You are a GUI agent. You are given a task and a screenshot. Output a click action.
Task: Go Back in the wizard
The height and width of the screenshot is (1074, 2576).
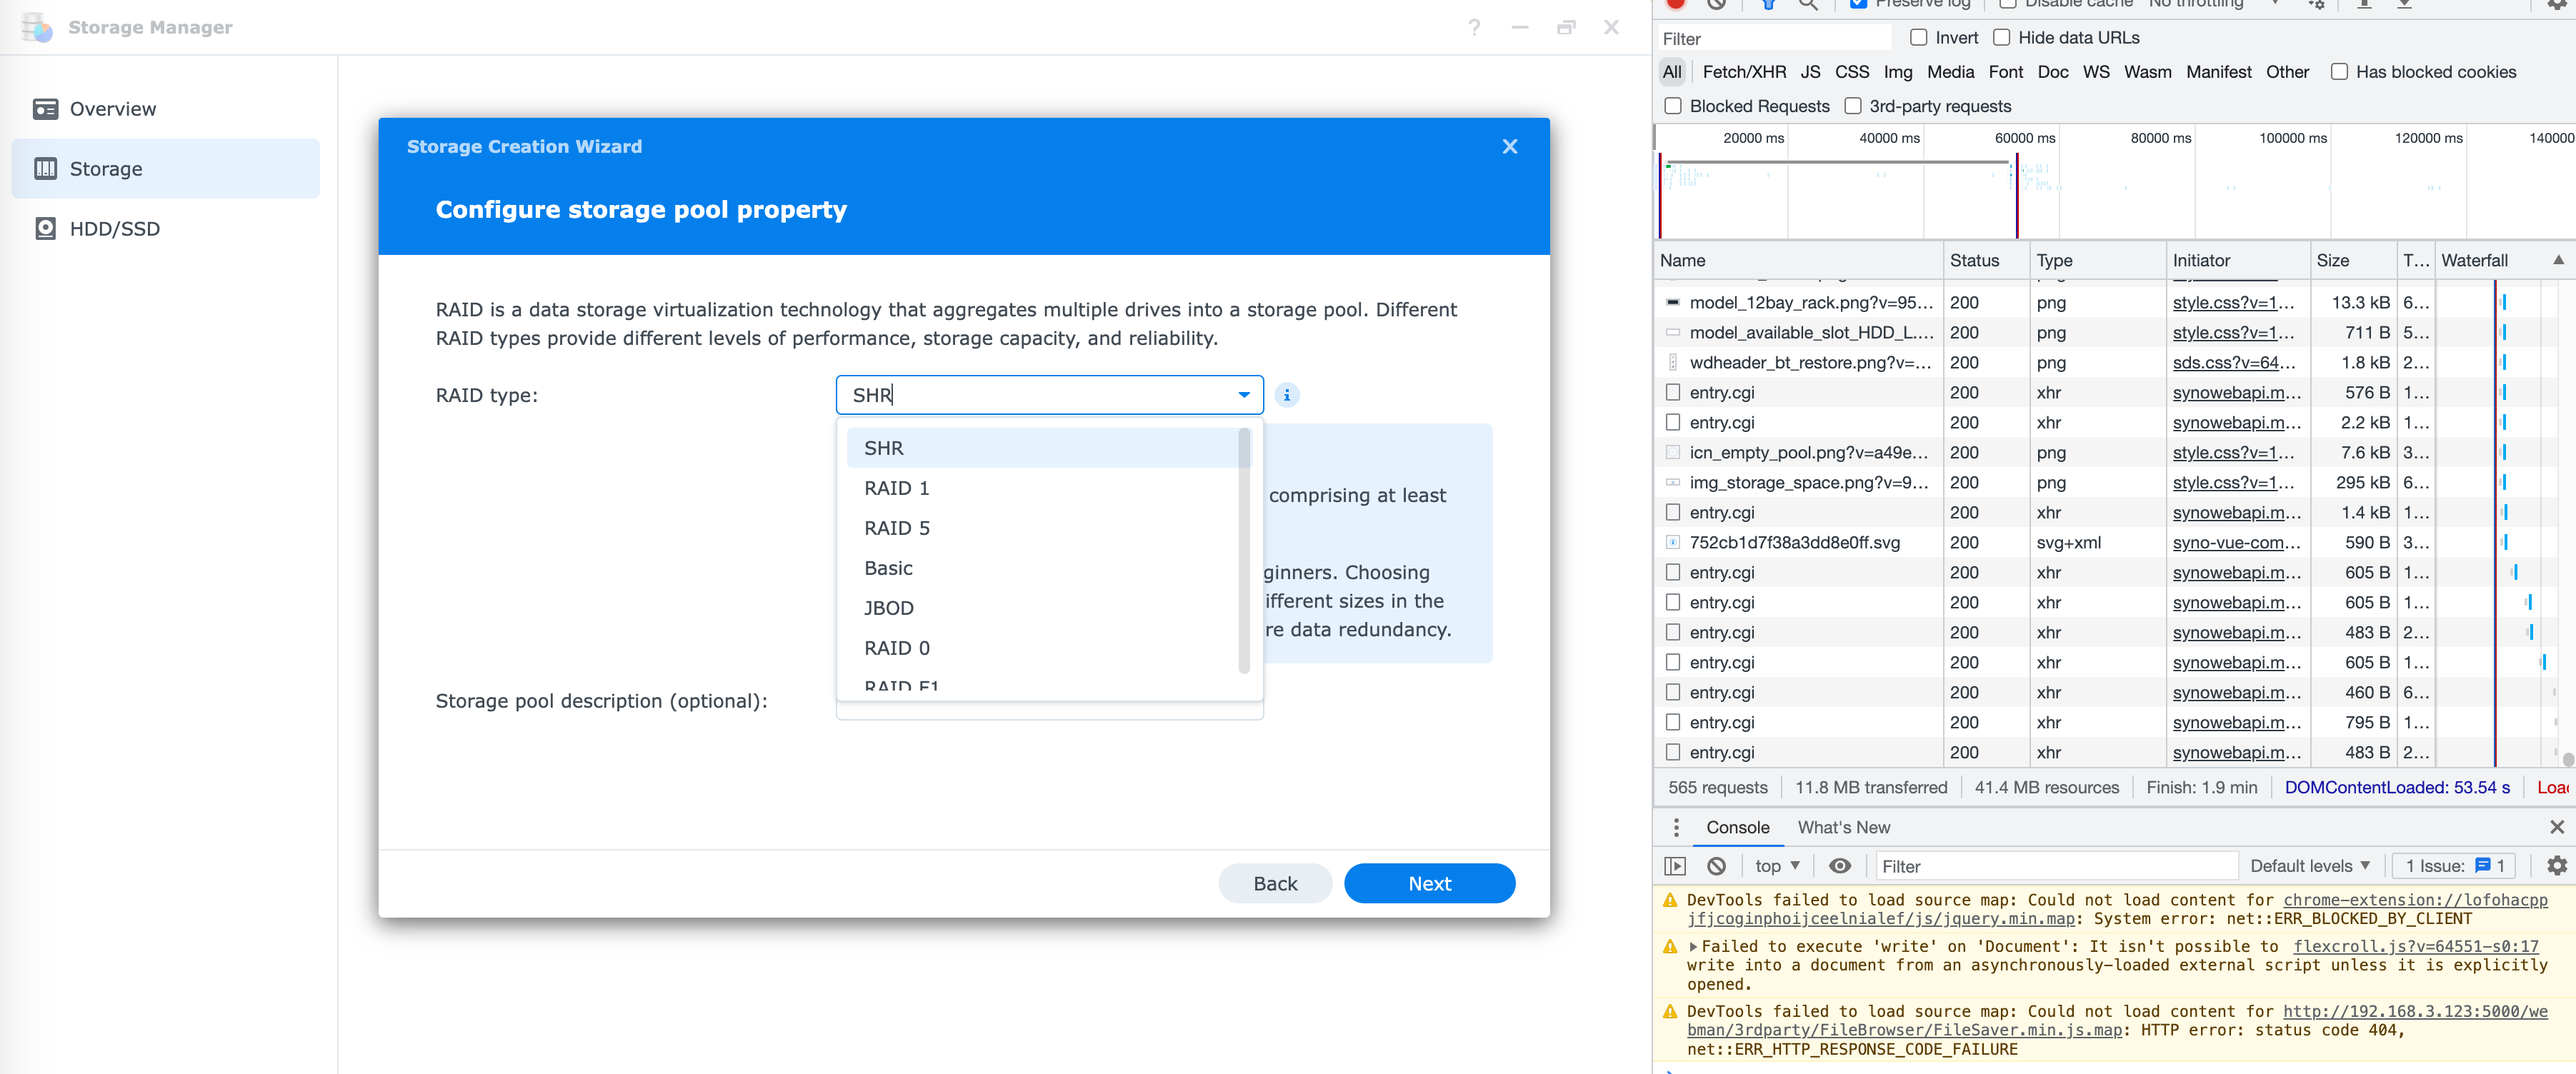coord(1274,883)
